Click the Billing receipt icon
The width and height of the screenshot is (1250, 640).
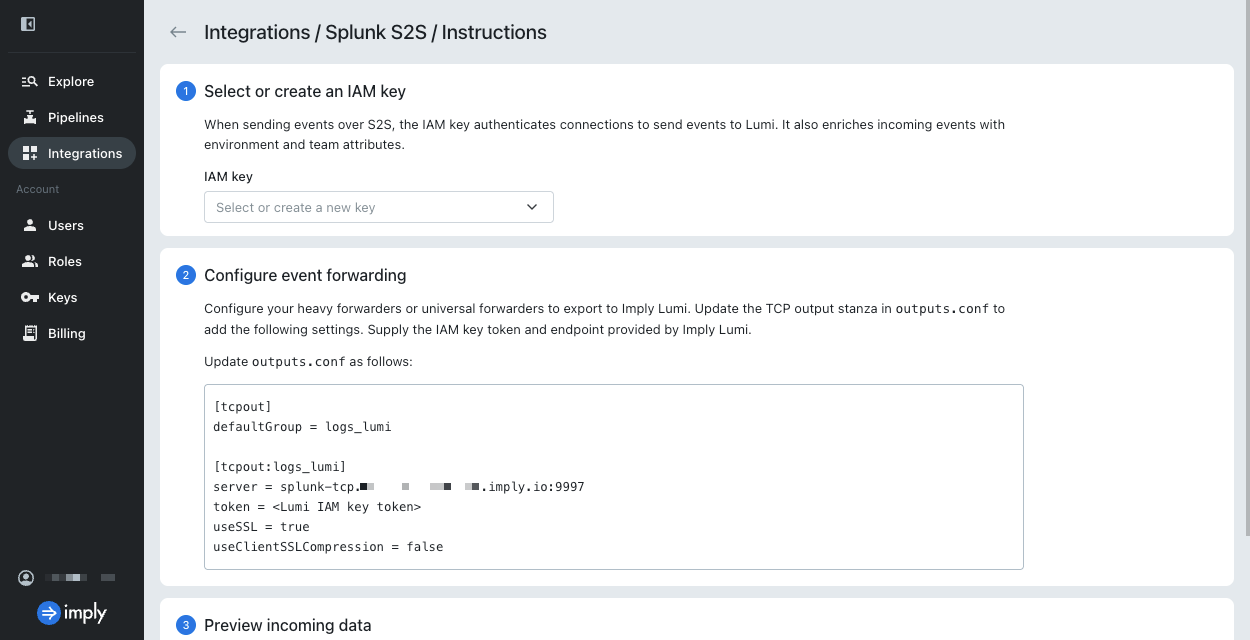point(29,334)
